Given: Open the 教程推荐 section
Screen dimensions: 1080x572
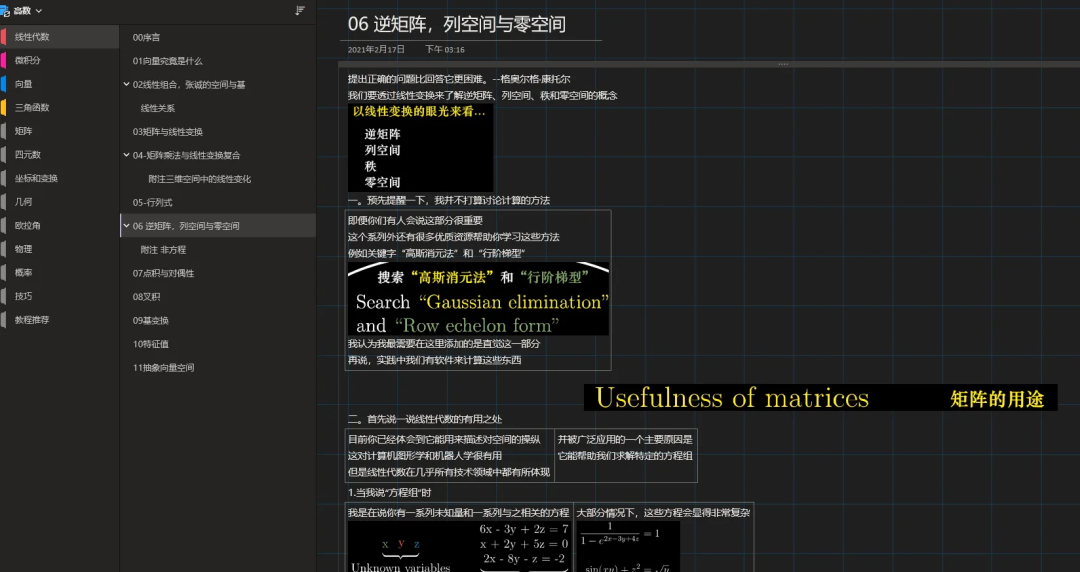Looking at the screenshot, I should [x=60, y=320].
